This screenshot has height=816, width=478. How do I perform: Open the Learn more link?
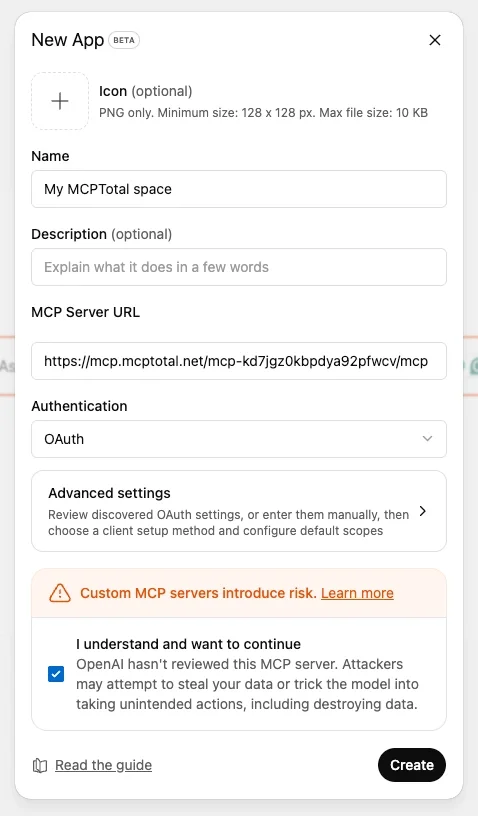pyautogui.click(x=357, y=593)
